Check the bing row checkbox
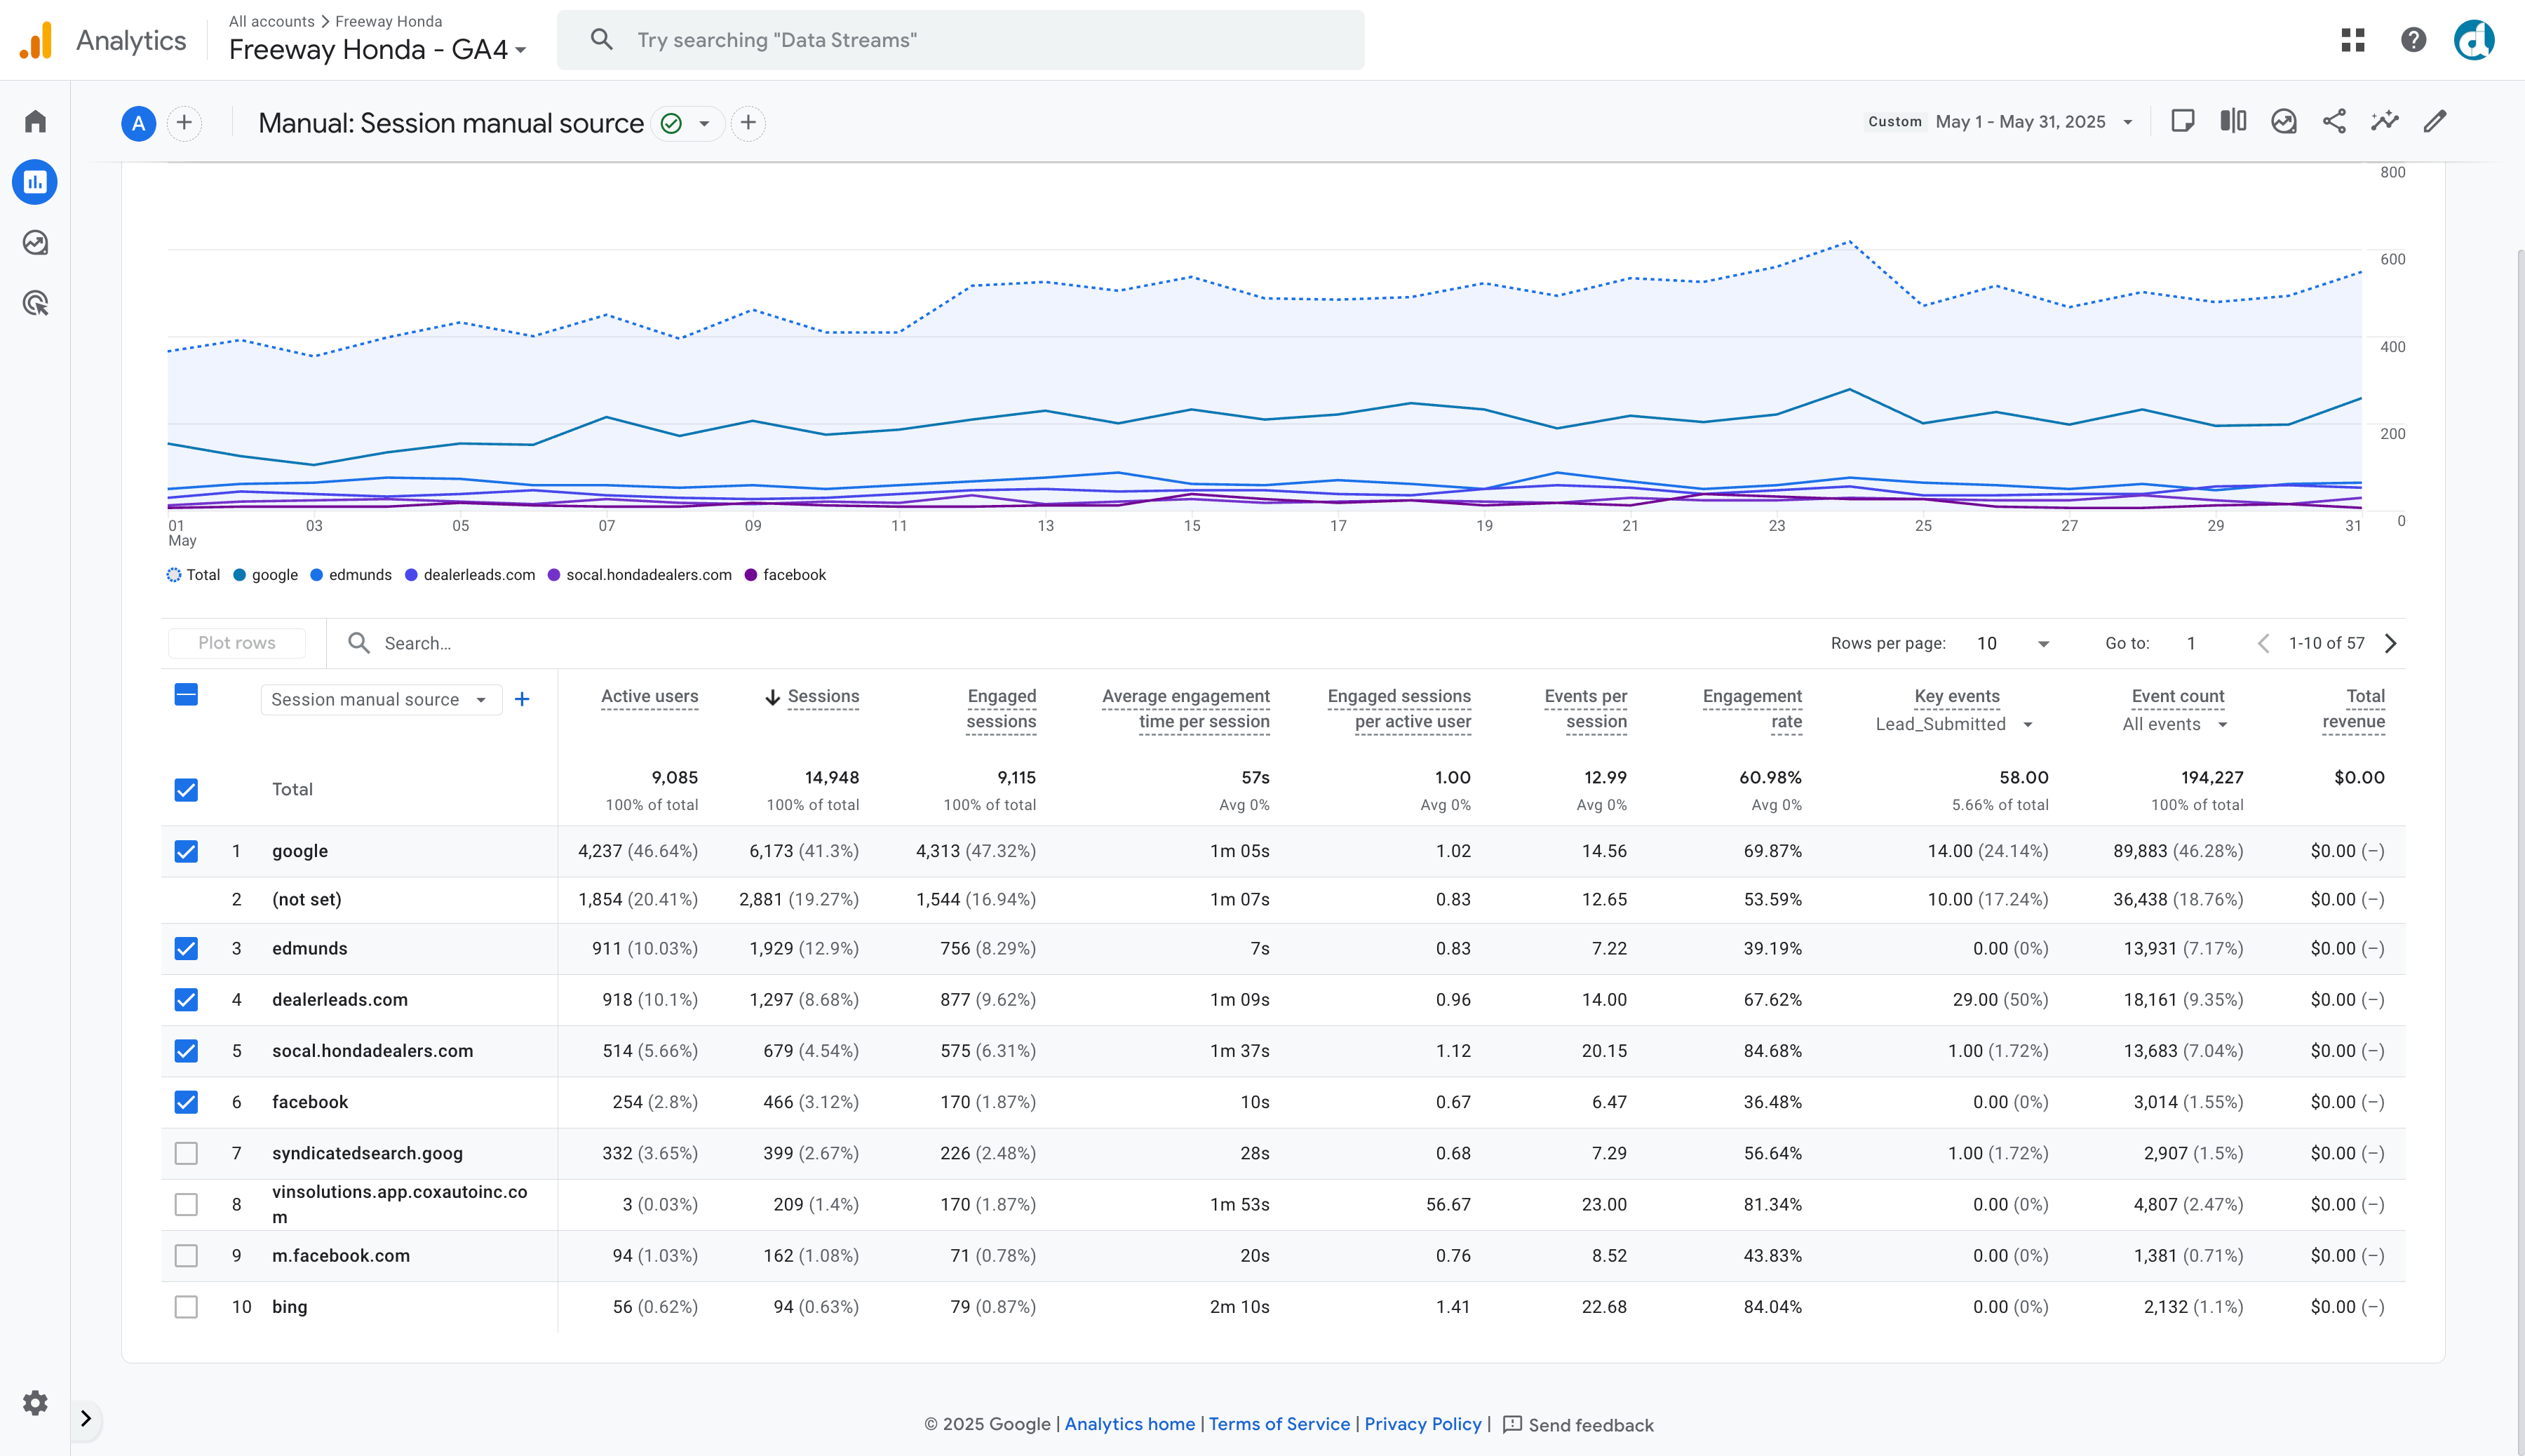The height and width of the screenshot is (1456, 2525). (x=186, y=1307)
